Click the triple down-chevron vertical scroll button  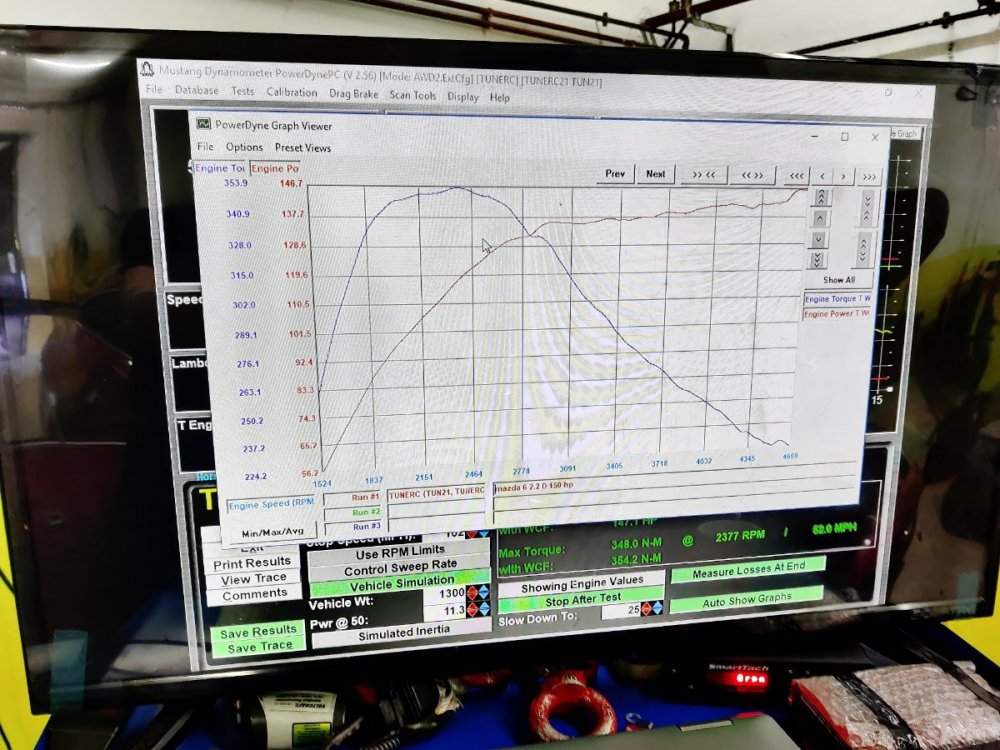818,260
